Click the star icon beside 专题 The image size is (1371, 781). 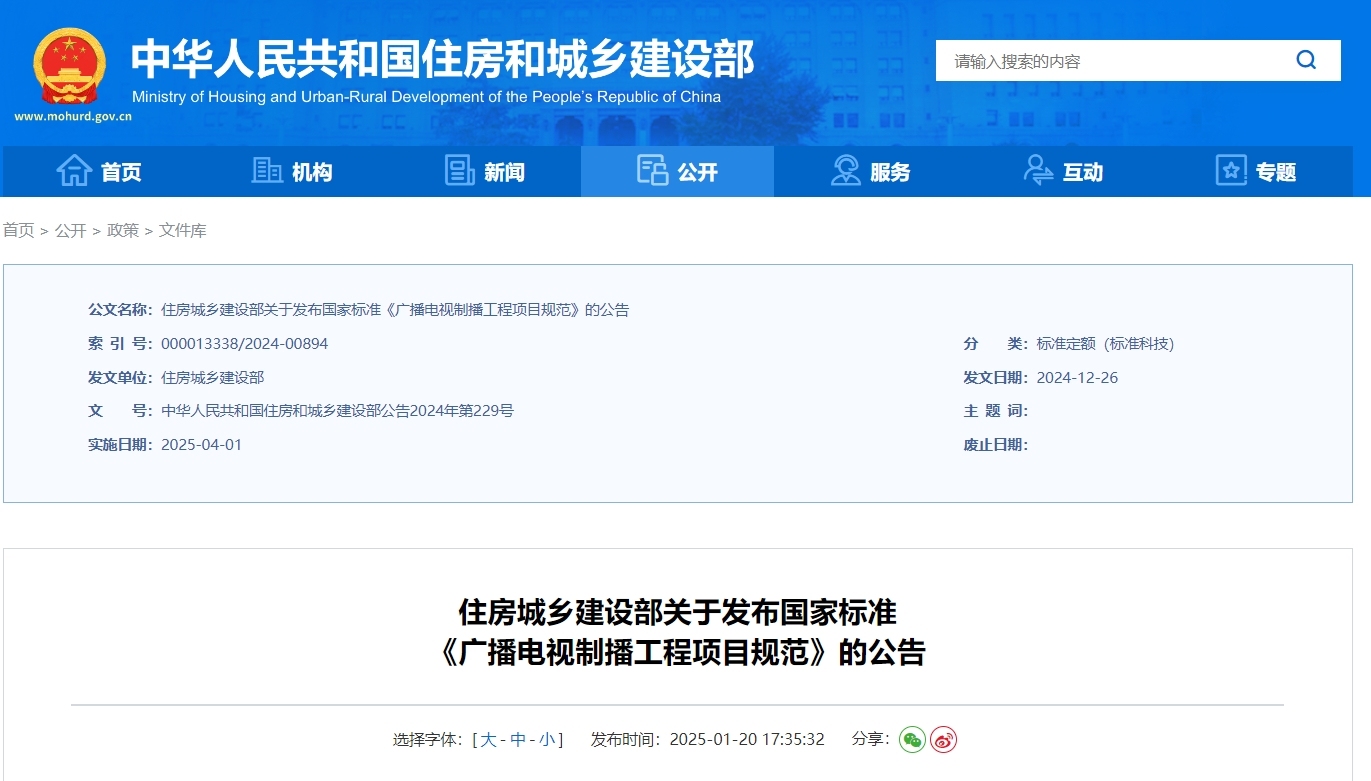1230,171
